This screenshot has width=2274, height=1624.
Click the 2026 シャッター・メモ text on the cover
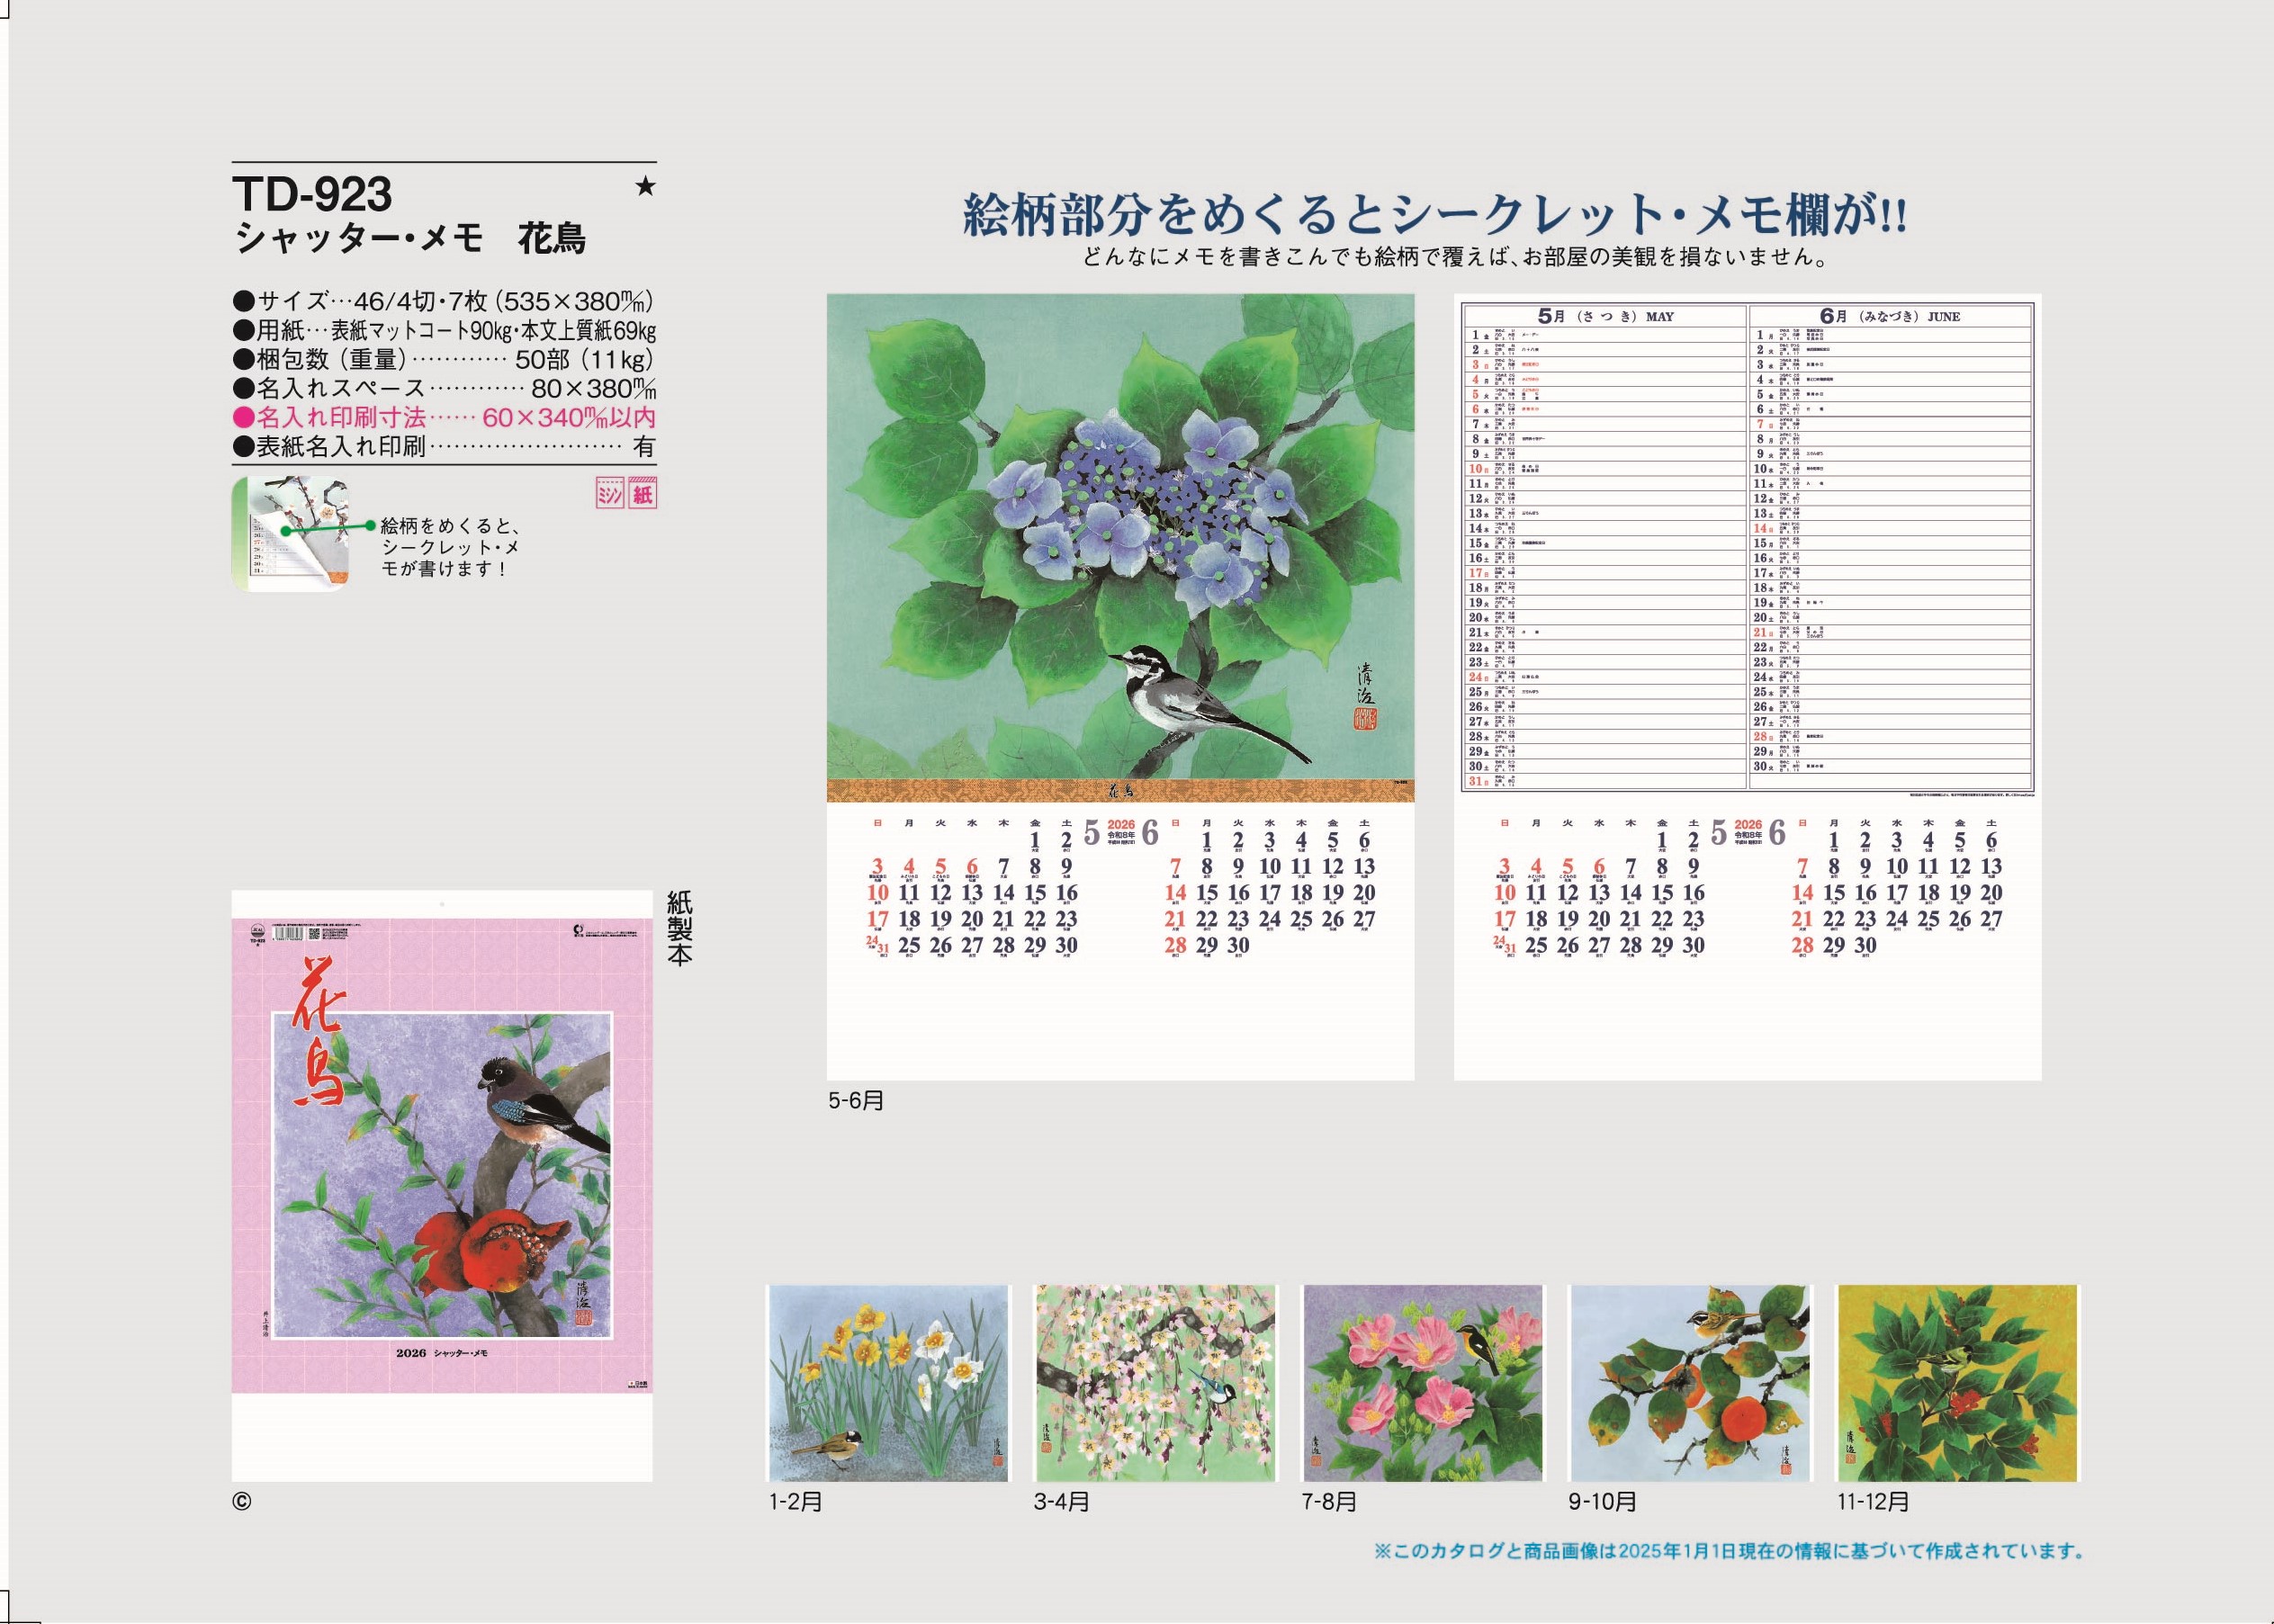441,1353
